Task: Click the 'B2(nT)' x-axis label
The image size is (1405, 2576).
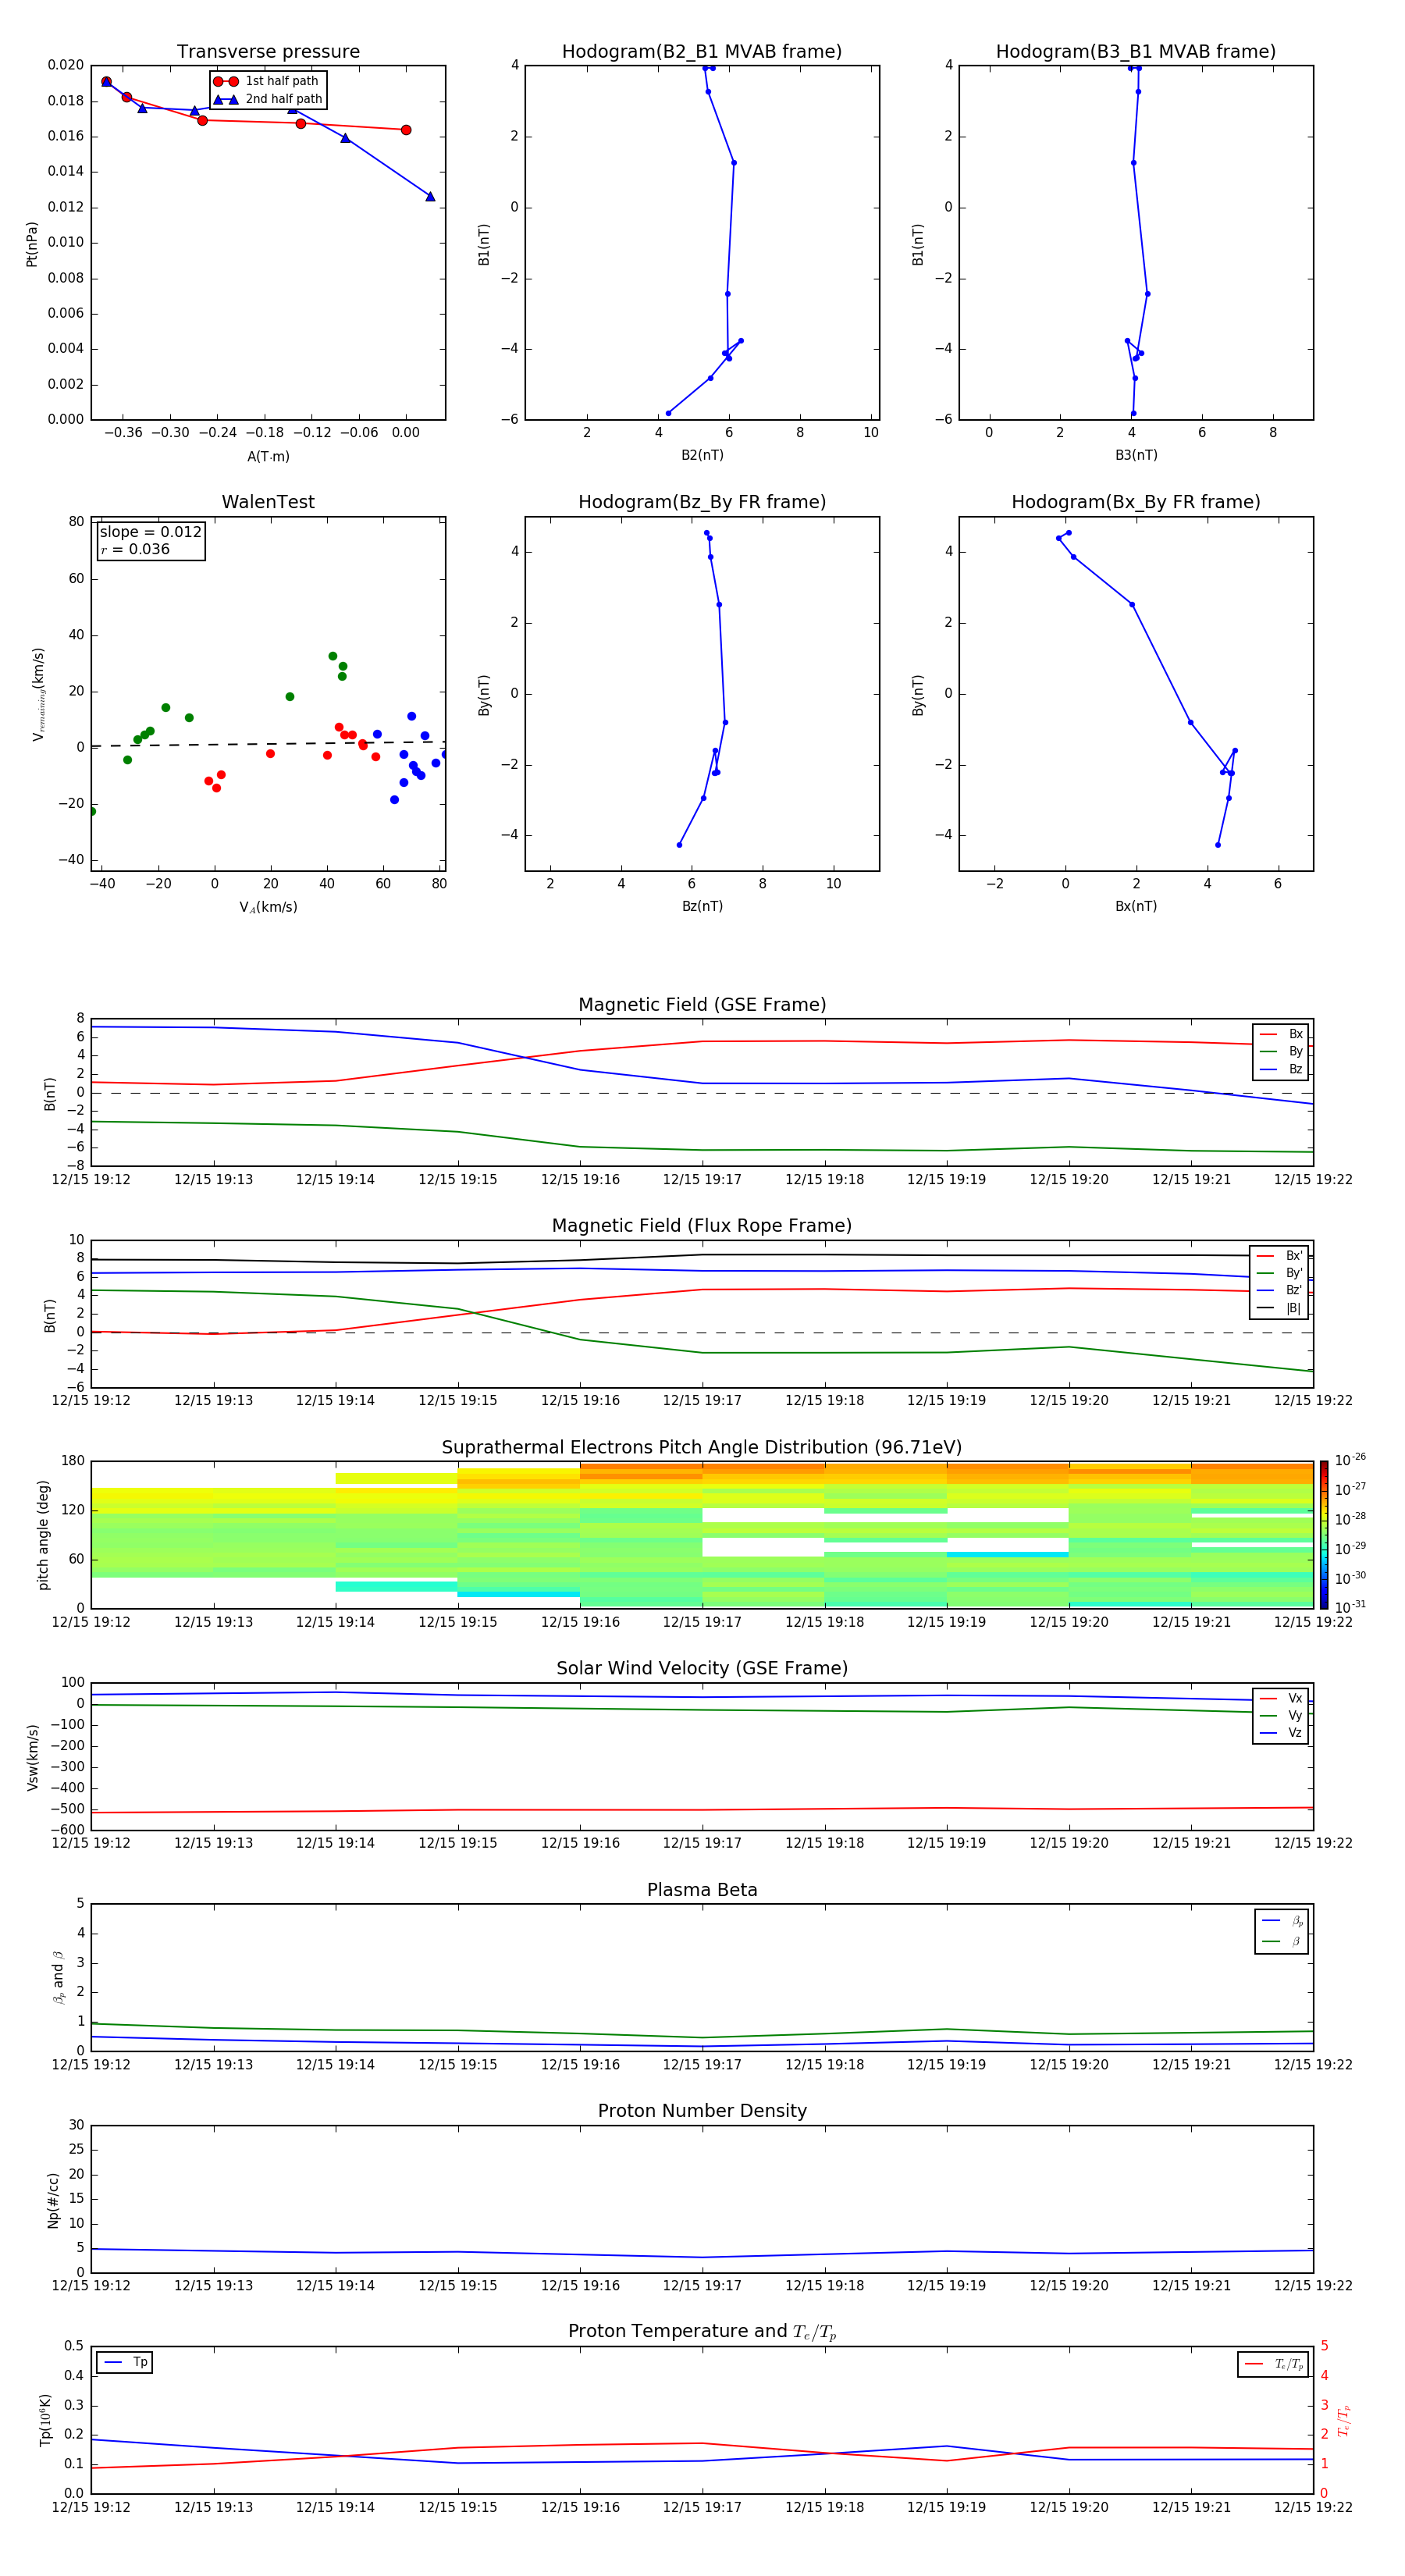Action: tap(702, 455)
